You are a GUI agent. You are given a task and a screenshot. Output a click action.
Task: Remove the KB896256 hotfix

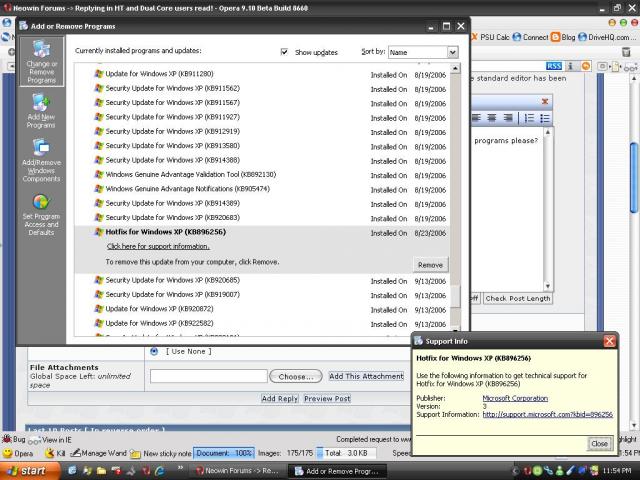pyautogui.click(x=430, y=265)
